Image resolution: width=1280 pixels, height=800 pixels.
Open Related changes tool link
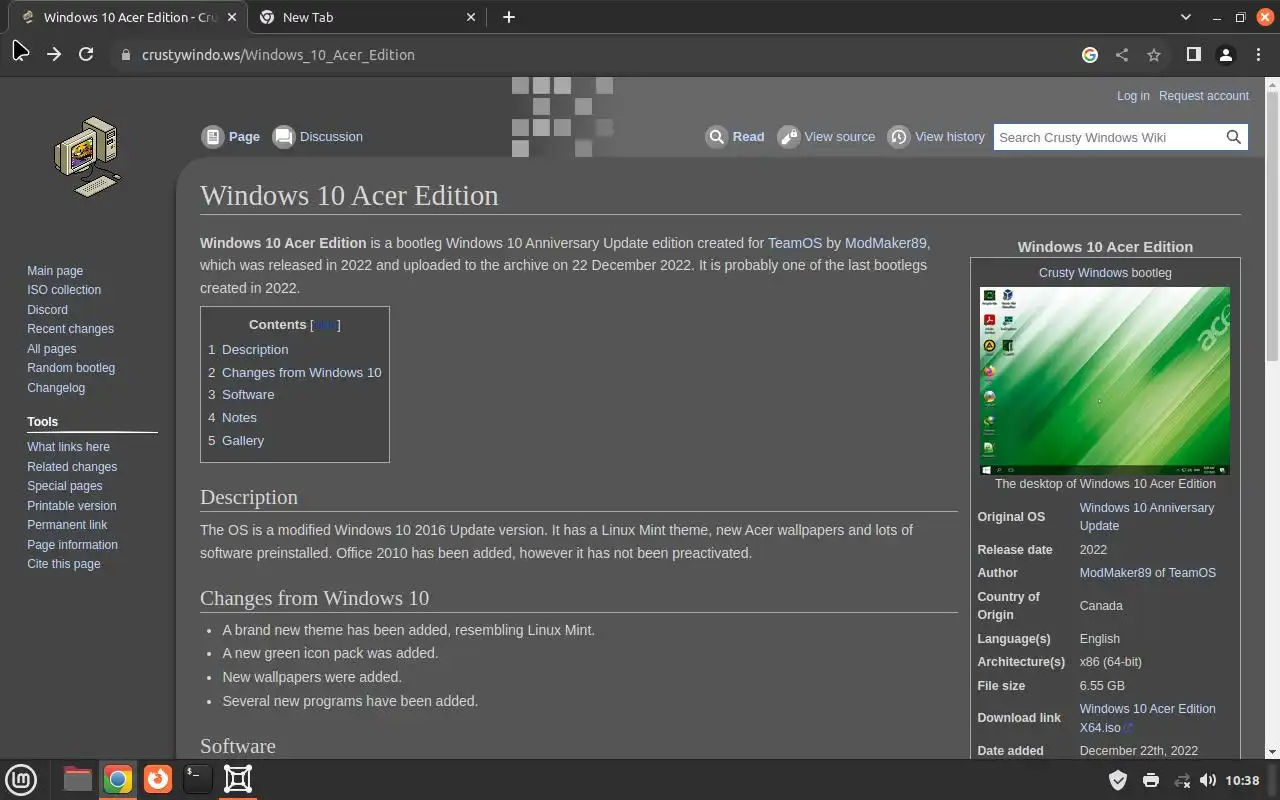[x=72, y=467]
